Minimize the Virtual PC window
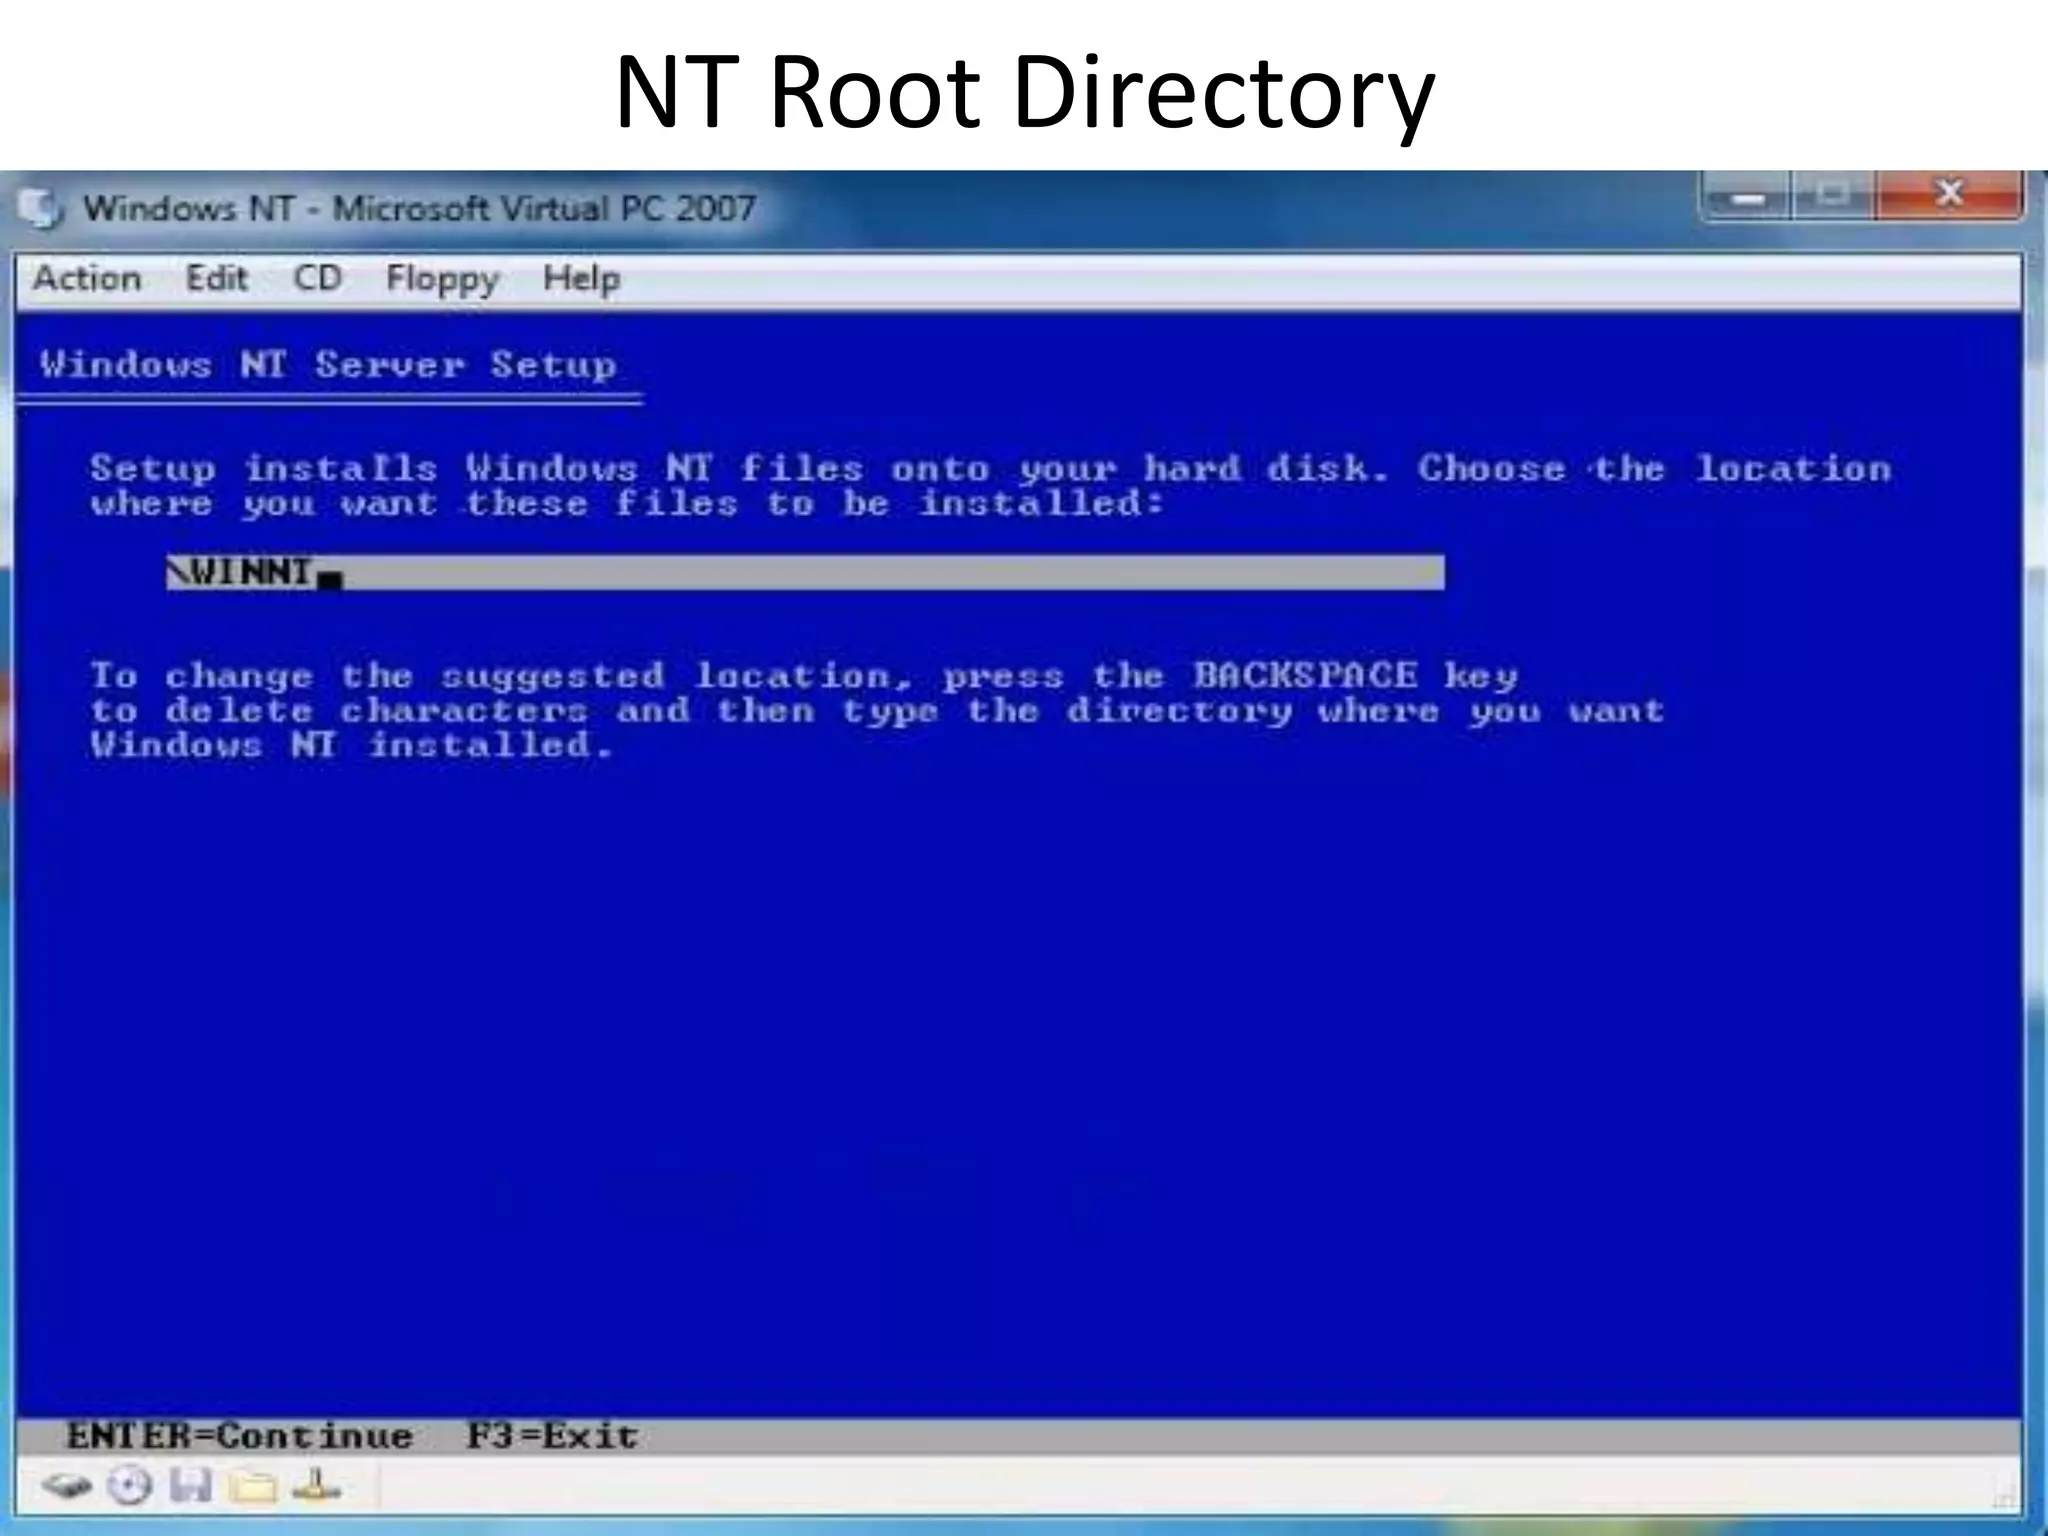 tap(1748, 198)
